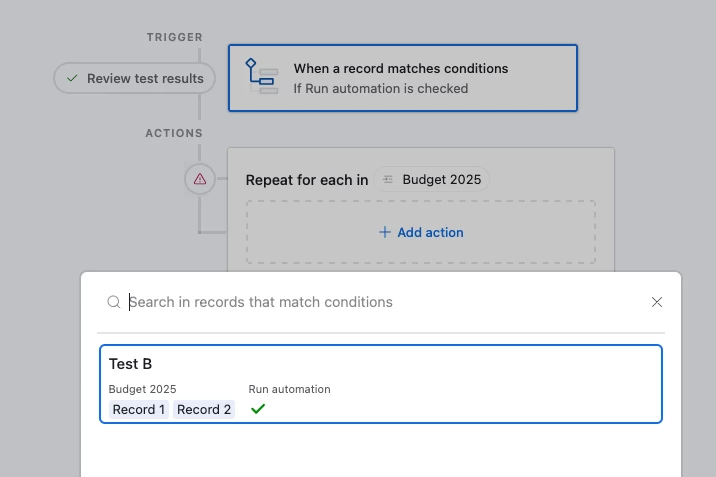Click the Record 2 linked chip
Screen dimensions: 716x477
point(204,409)
